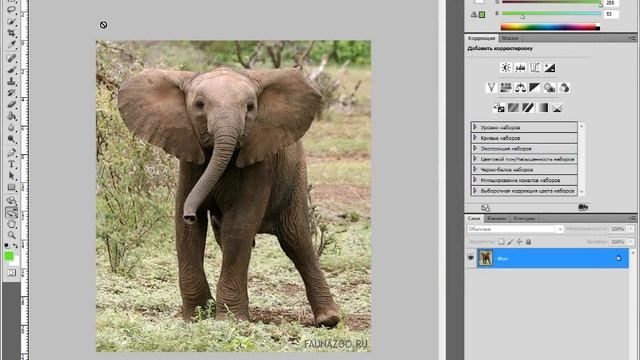Screen dimensions: 640x360
Task: Add a Hue/Saturation adjustment
Action: 506,88
